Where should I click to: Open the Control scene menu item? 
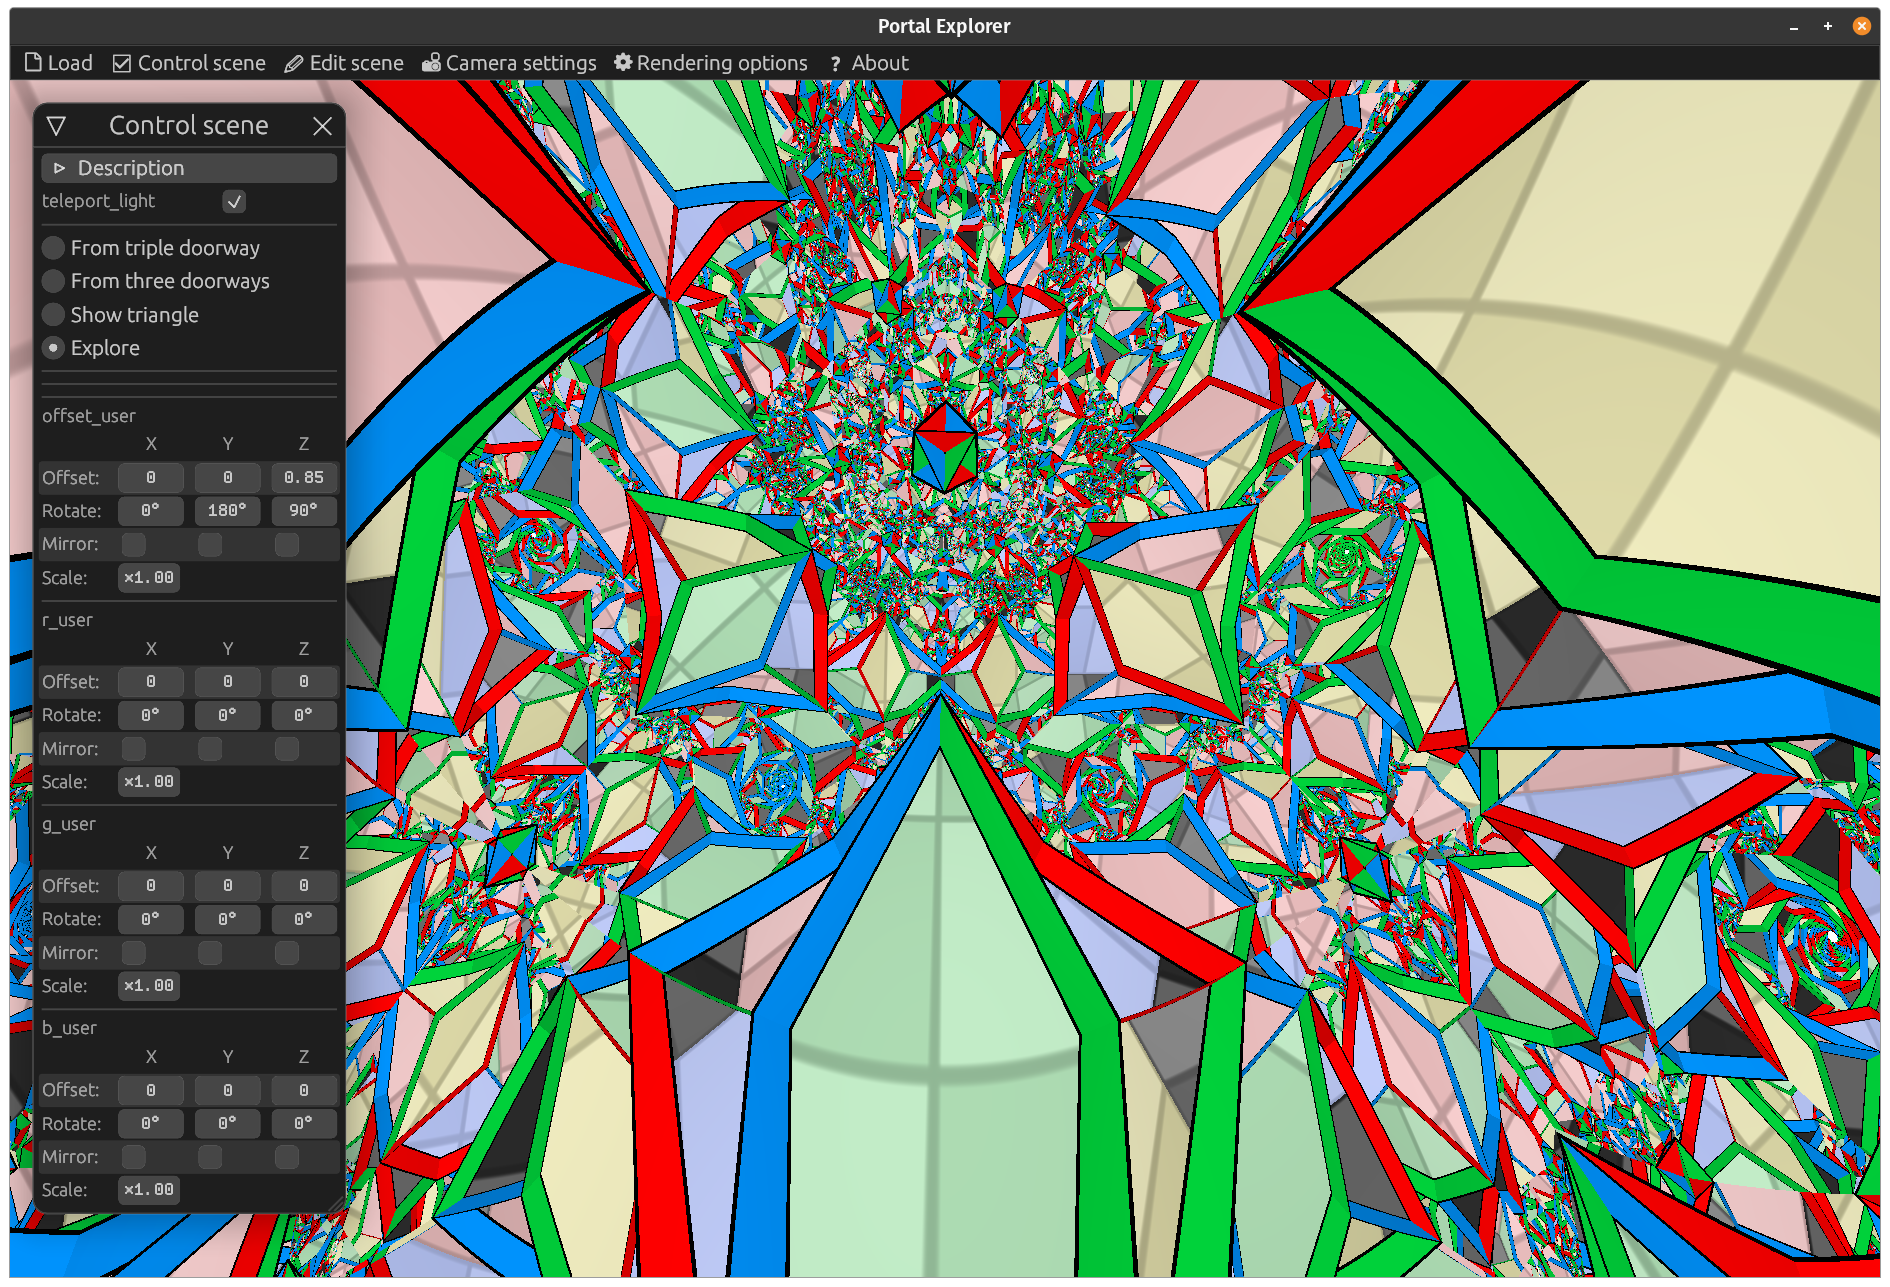click(189, 63)
